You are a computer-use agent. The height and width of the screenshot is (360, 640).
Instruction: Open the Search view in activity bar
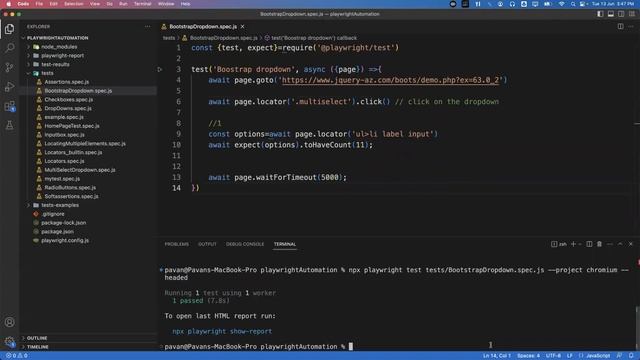(9, 48)
